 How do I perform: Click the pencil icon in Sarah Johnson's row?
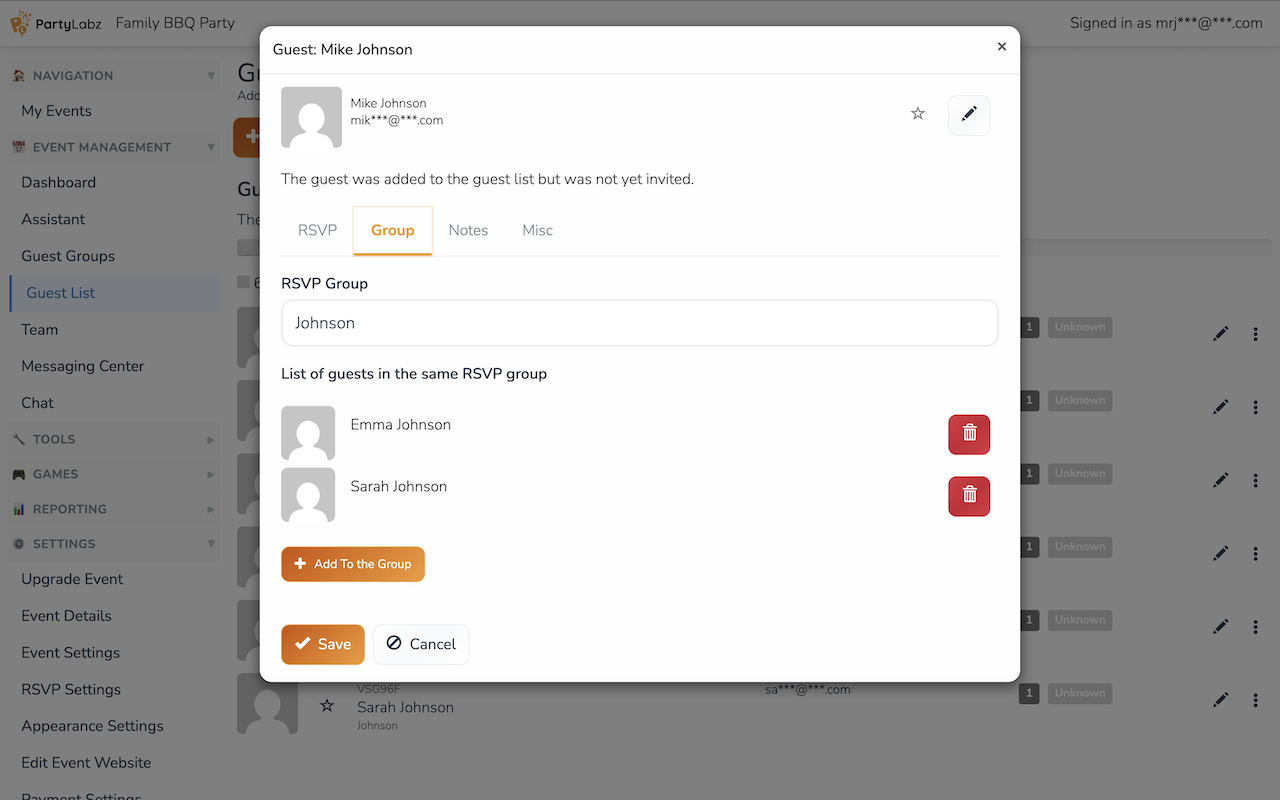pyautogui.click(x=1220, y=700)
